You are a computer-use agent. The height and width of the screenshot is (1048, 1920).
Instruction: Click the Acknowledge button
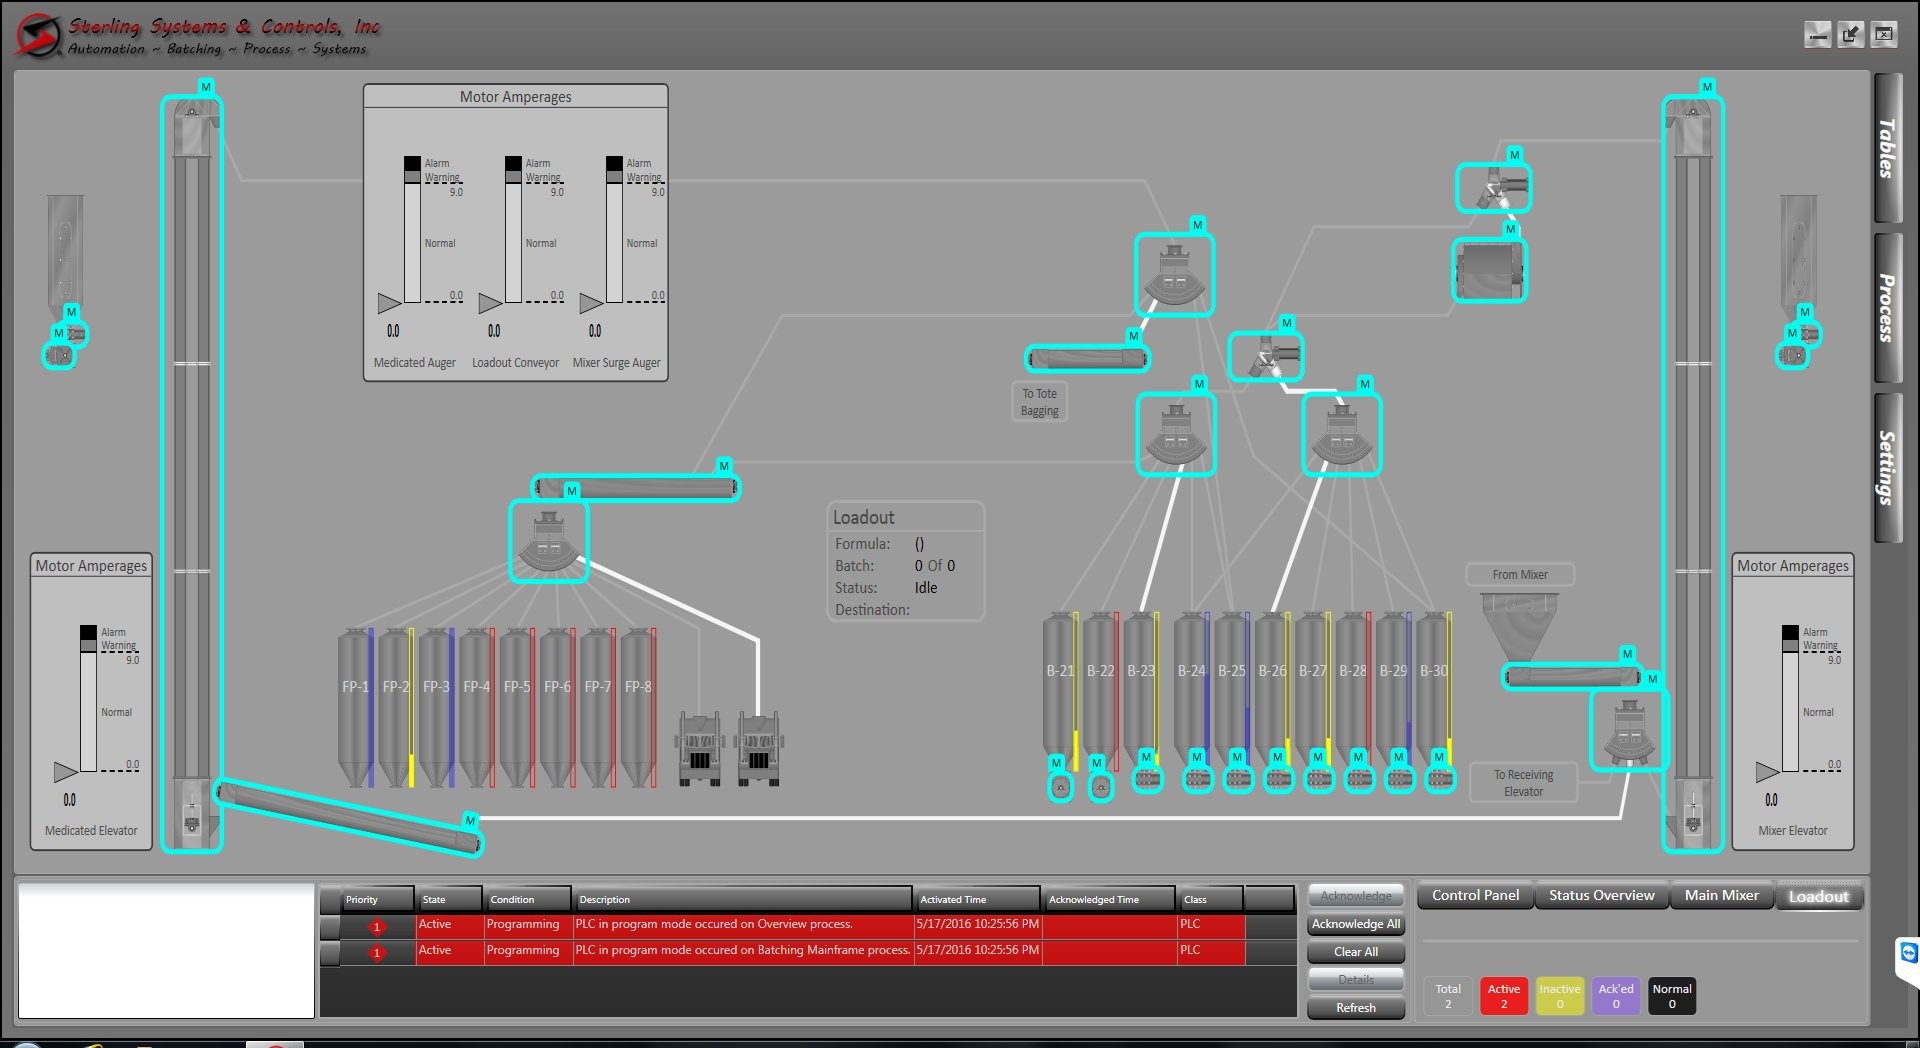pos(1355,896)
